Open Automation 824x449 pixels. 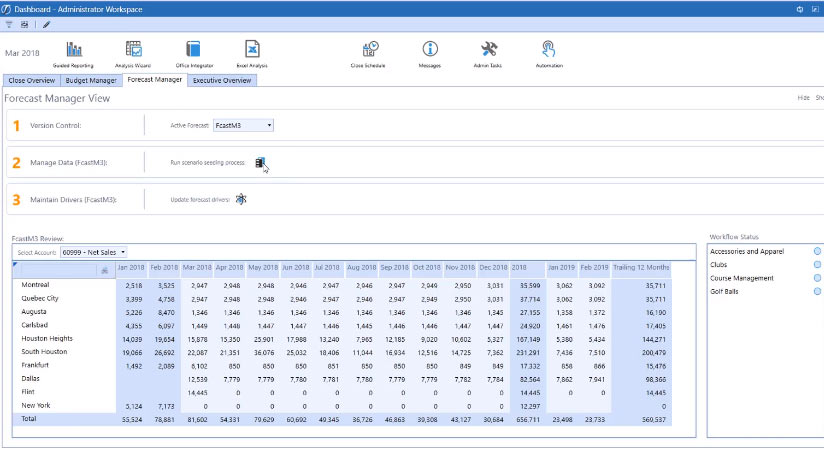pos(548,50)
